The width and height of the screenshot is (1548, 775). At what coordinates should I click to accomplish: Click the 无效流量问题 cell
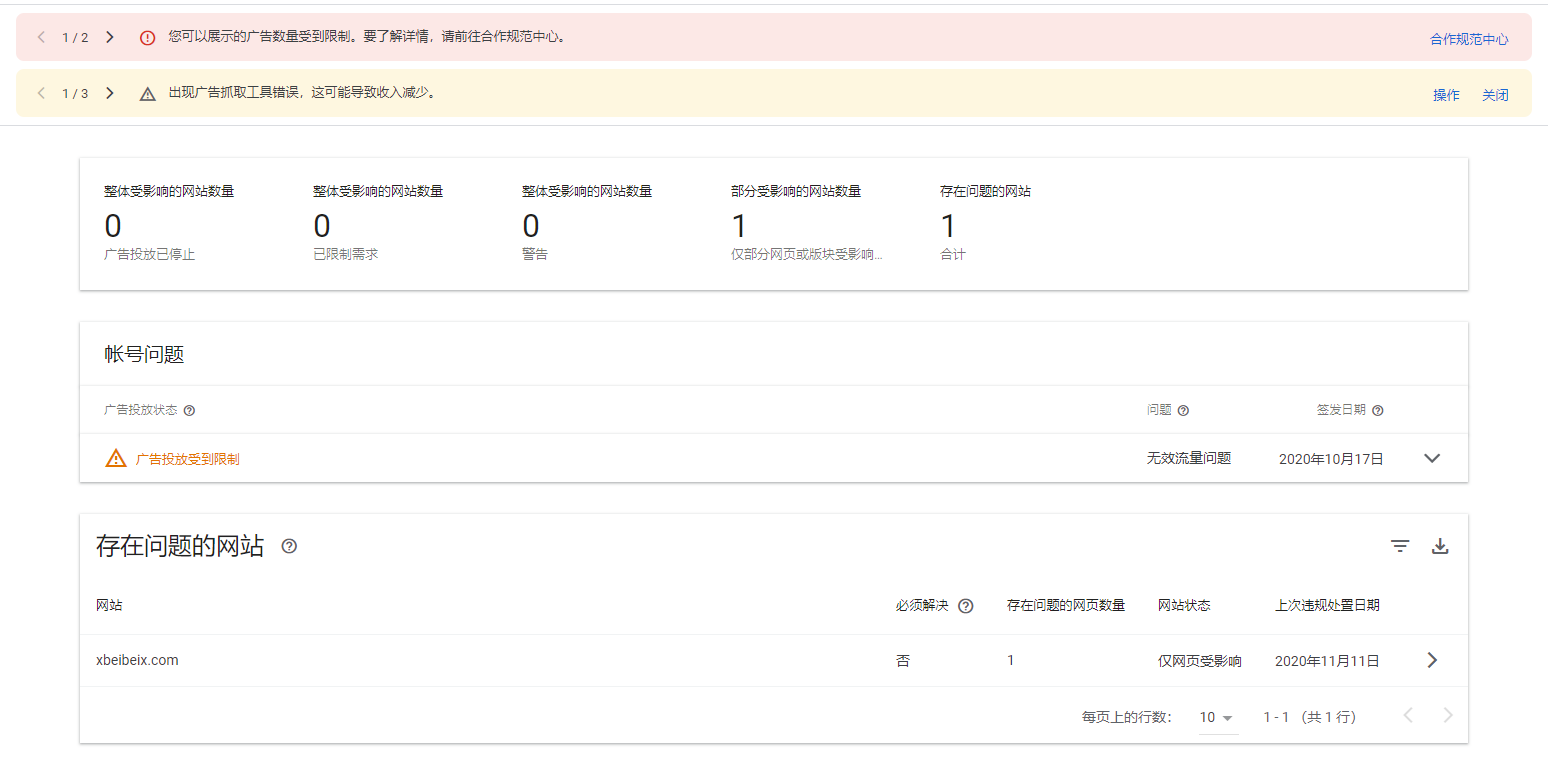pyautogui.click(x=1189, y=458)
